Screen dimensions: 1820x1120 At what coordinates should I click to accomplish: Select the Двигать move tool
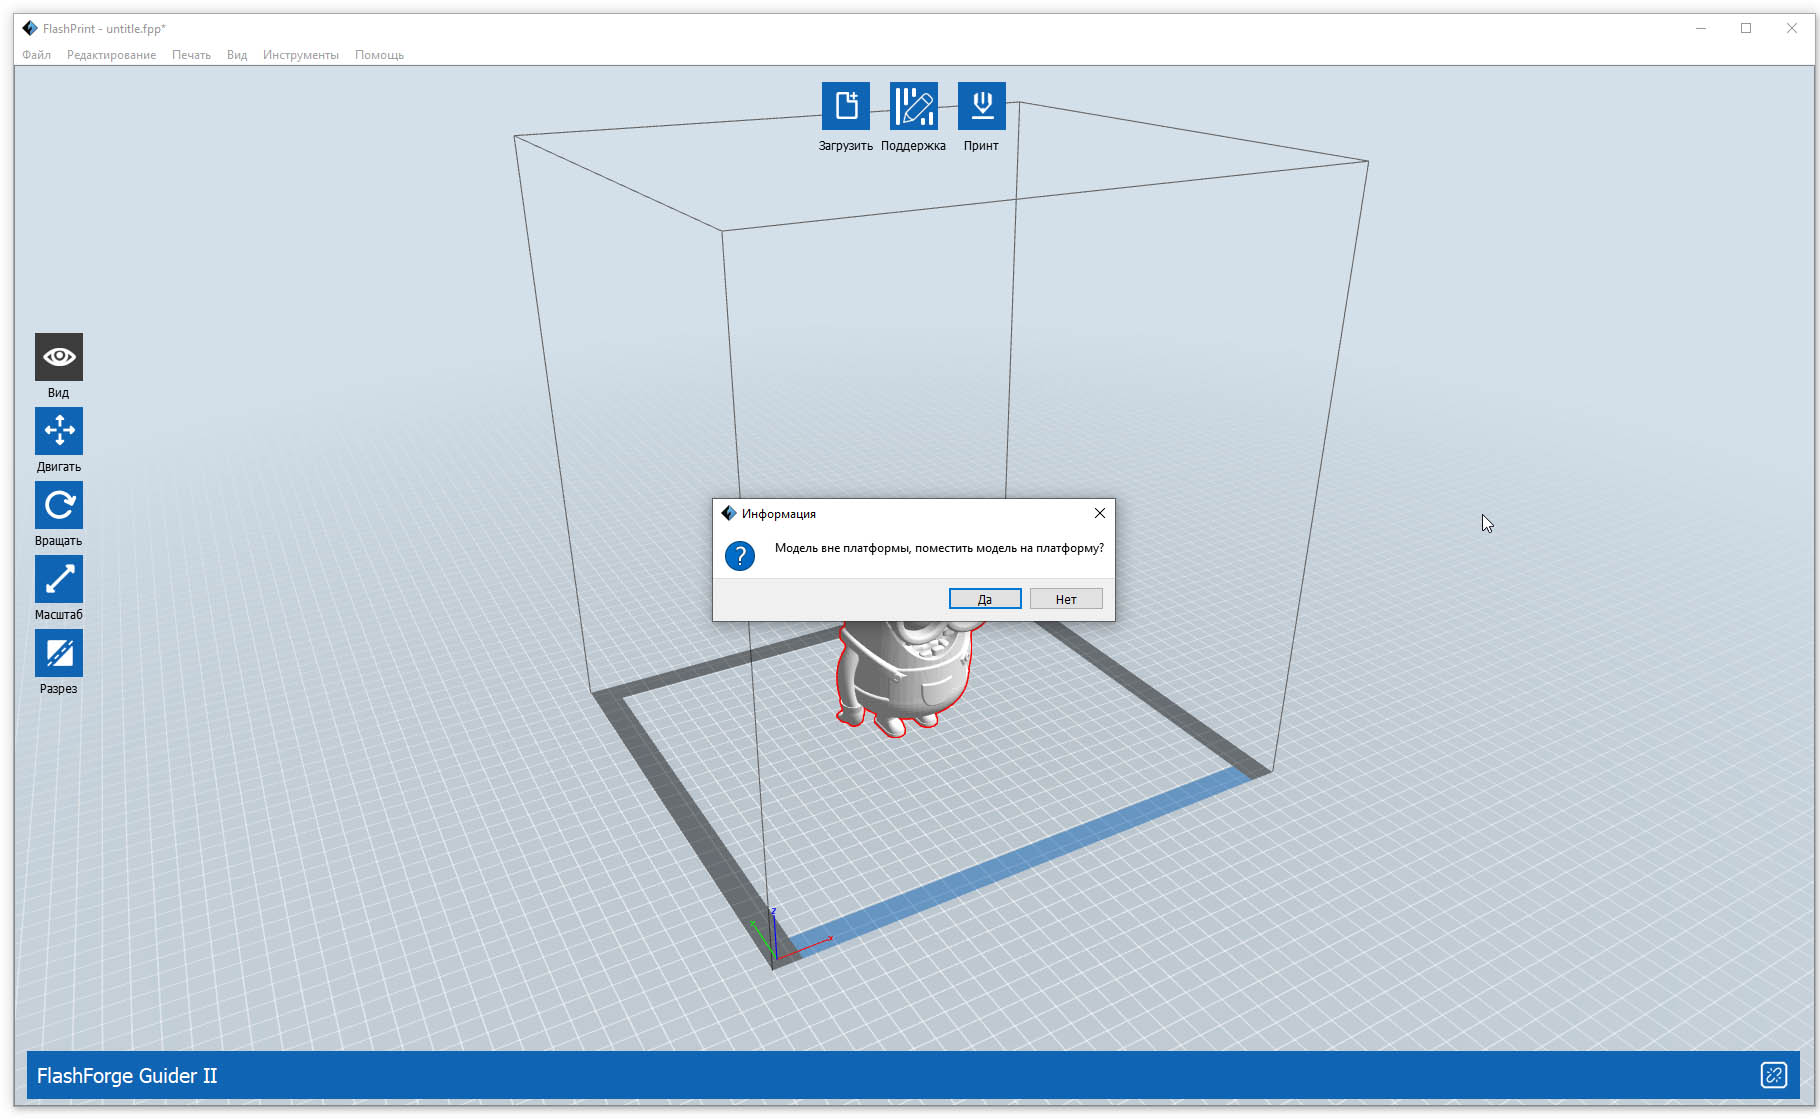tap(59, 431)
